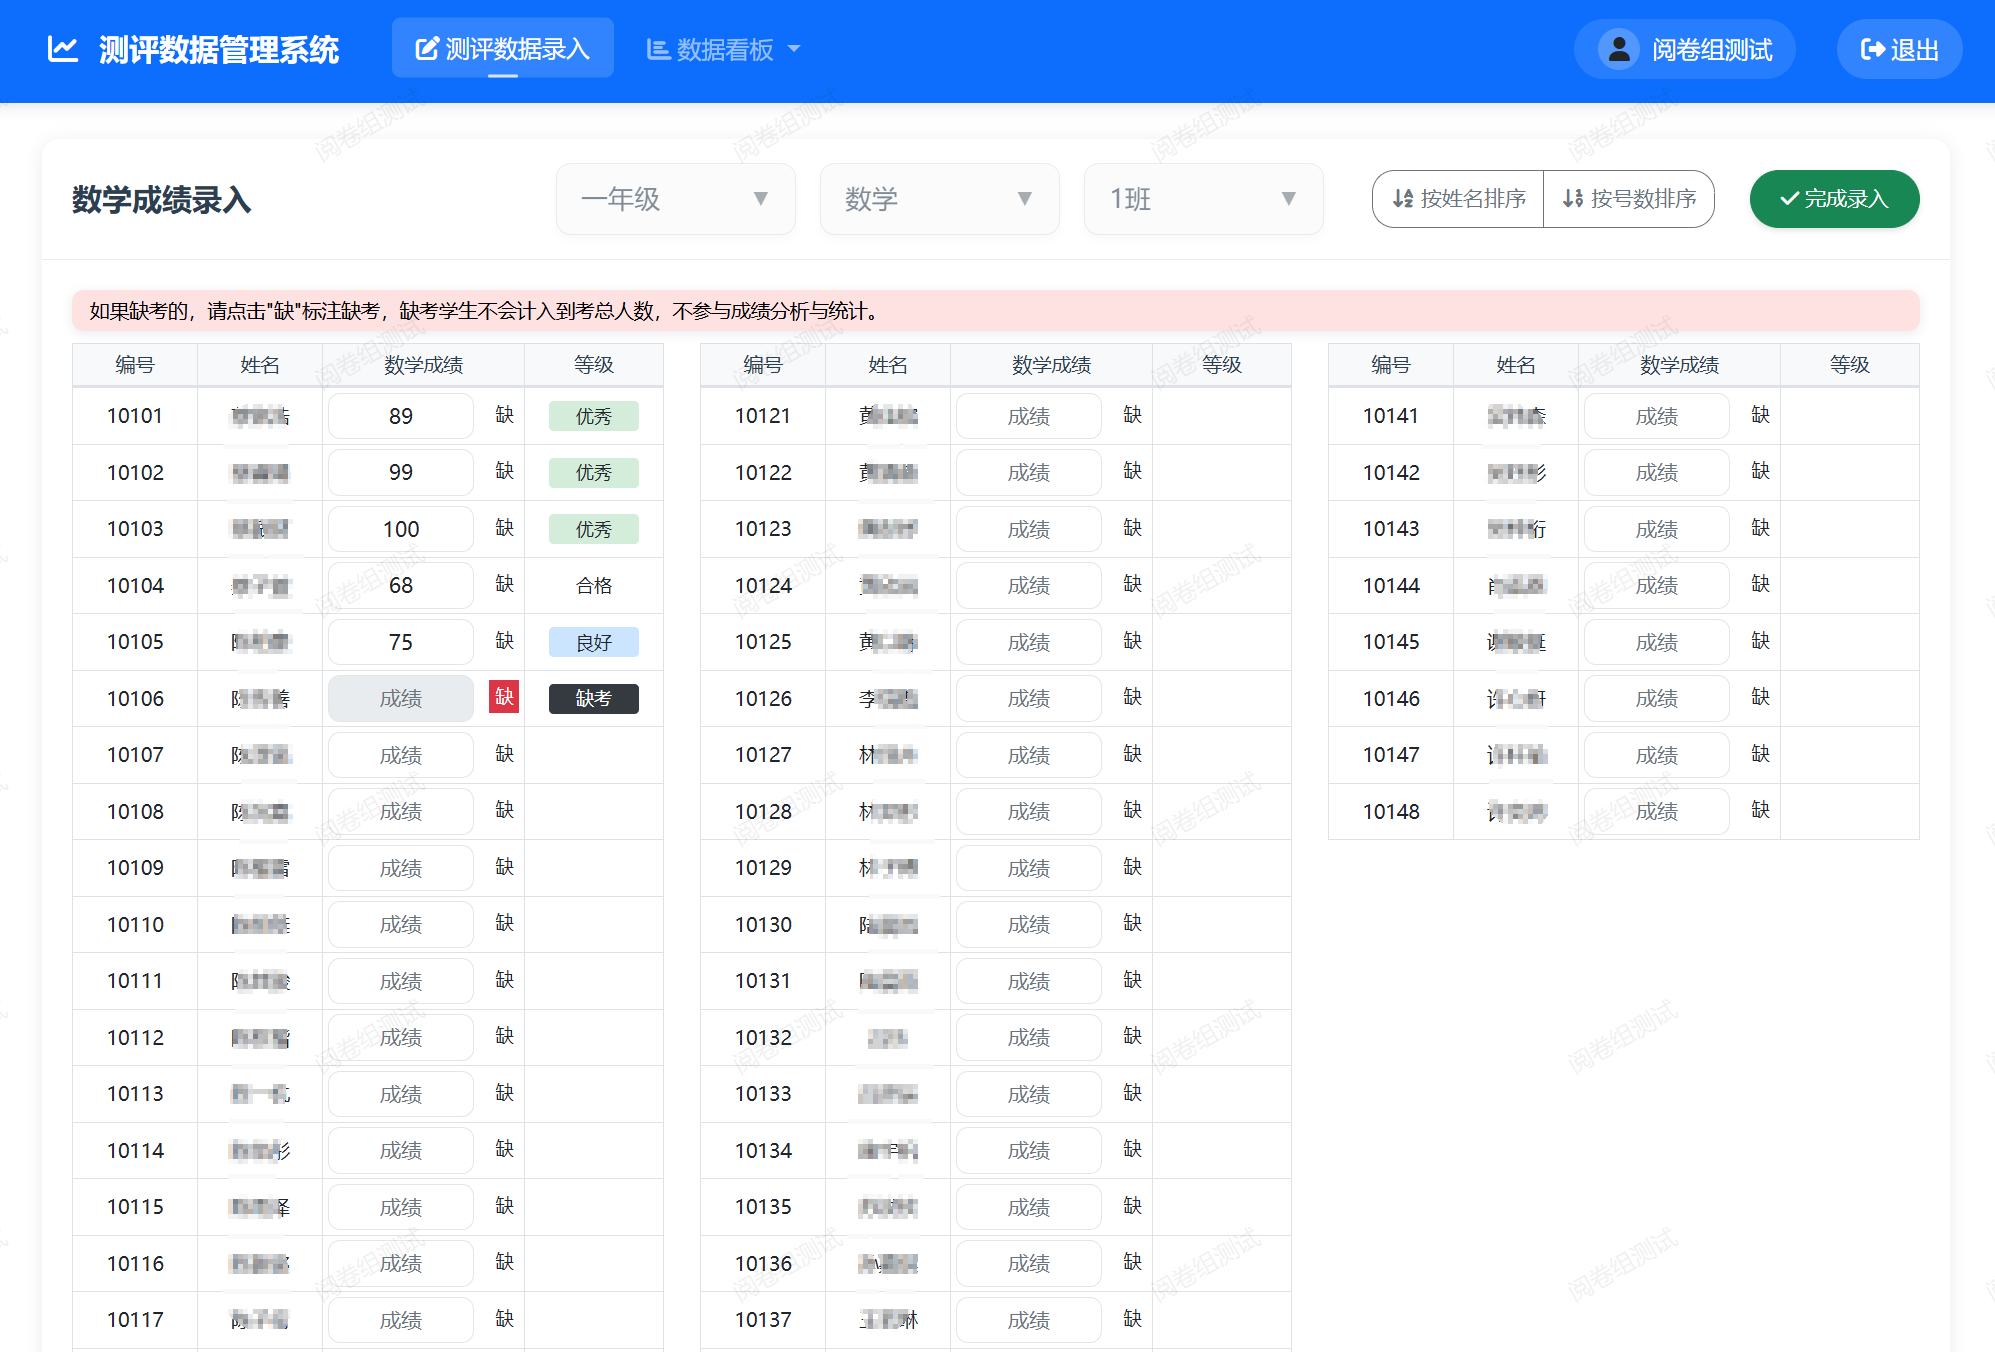Expand the 1班 class selector
The height and width of the screenshot is (1352, 1995).
1203,199
